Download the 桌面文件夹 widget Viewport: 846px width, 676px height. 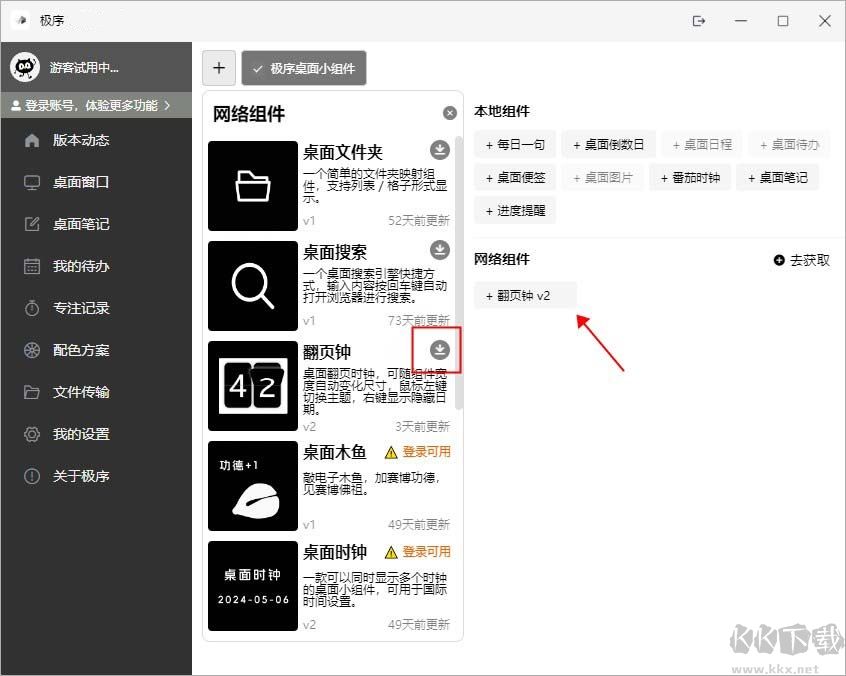(x=439, y=149)
